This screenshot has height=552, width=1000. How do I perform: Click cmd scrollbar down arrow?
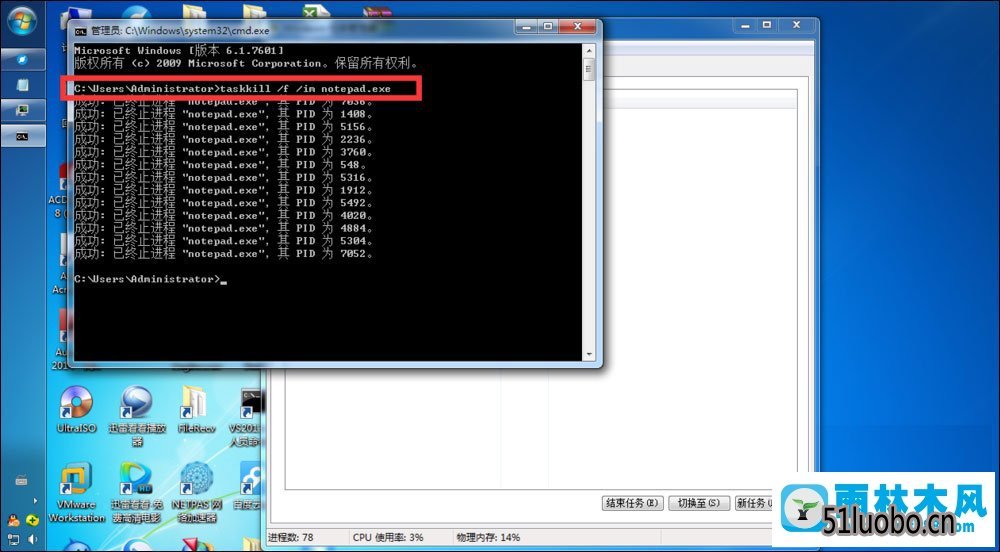pyautogui.click(x=590, y=353)
